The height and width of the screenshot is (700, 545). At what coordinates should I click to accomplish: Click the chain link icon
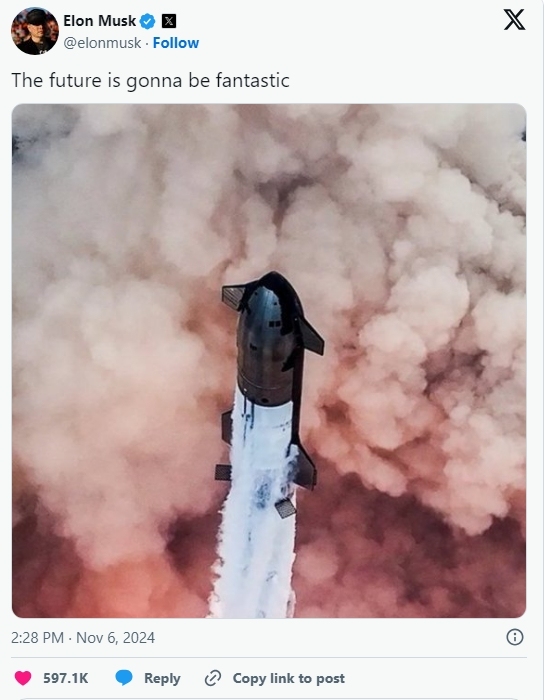pos(213,678)
